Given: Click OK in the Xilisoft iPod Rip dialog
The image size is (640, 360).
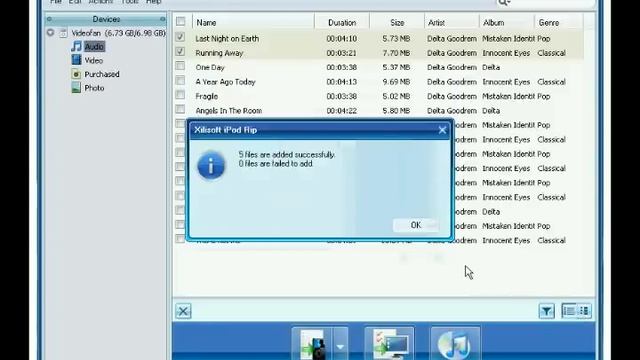Looking at the screenshot, I should [416, 225].
